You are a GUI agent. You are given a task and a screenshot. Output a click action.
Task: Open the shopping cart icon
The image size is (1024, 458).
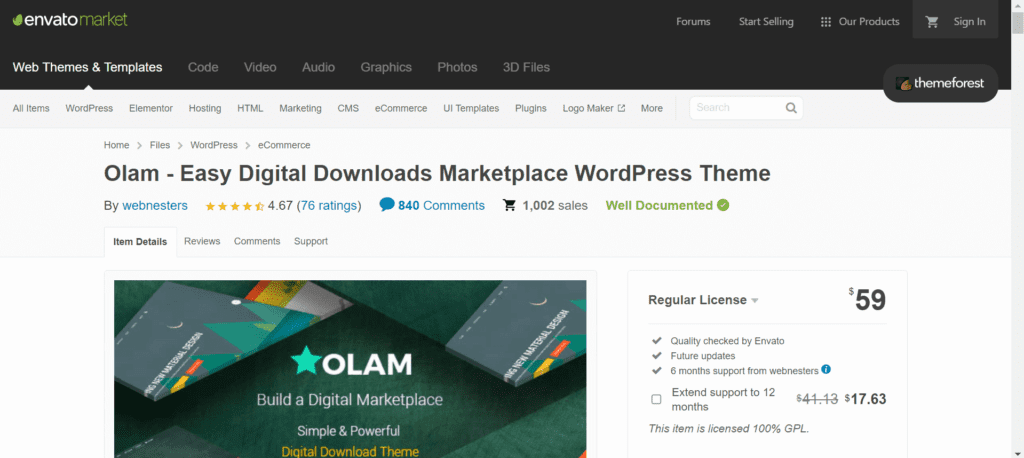(932, 22)
